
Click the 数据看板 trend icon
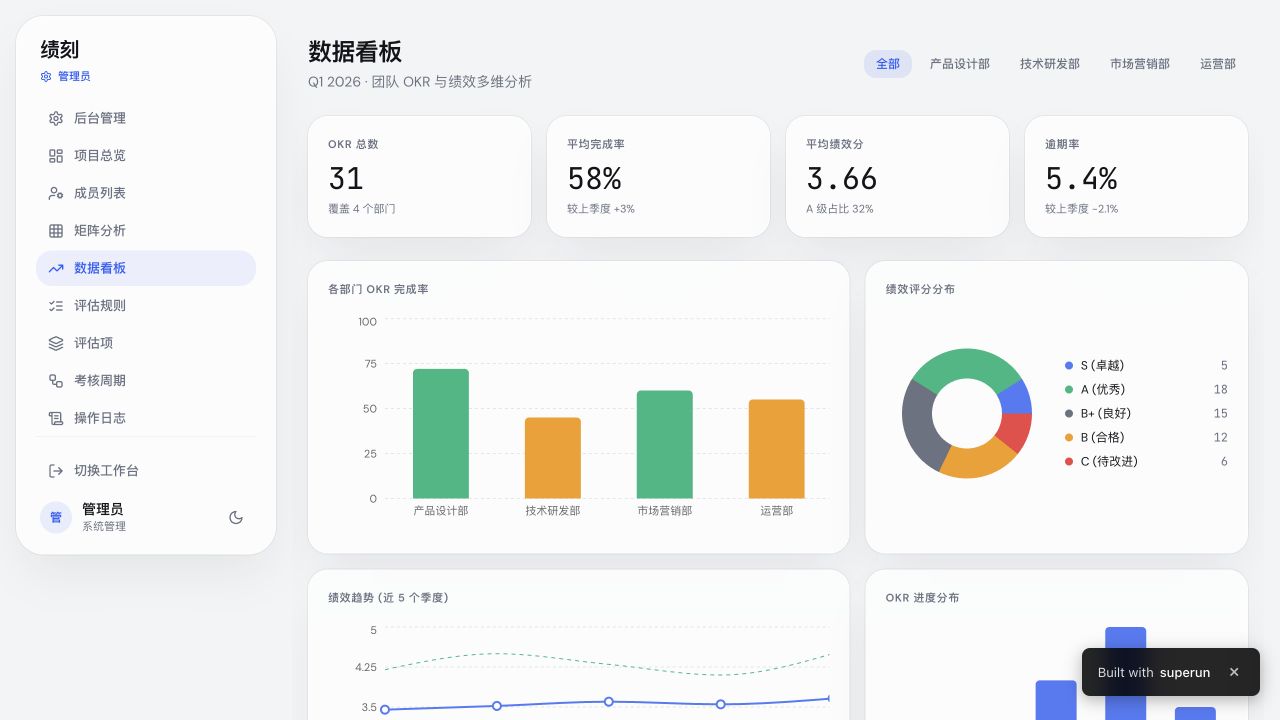coord(56,268)
